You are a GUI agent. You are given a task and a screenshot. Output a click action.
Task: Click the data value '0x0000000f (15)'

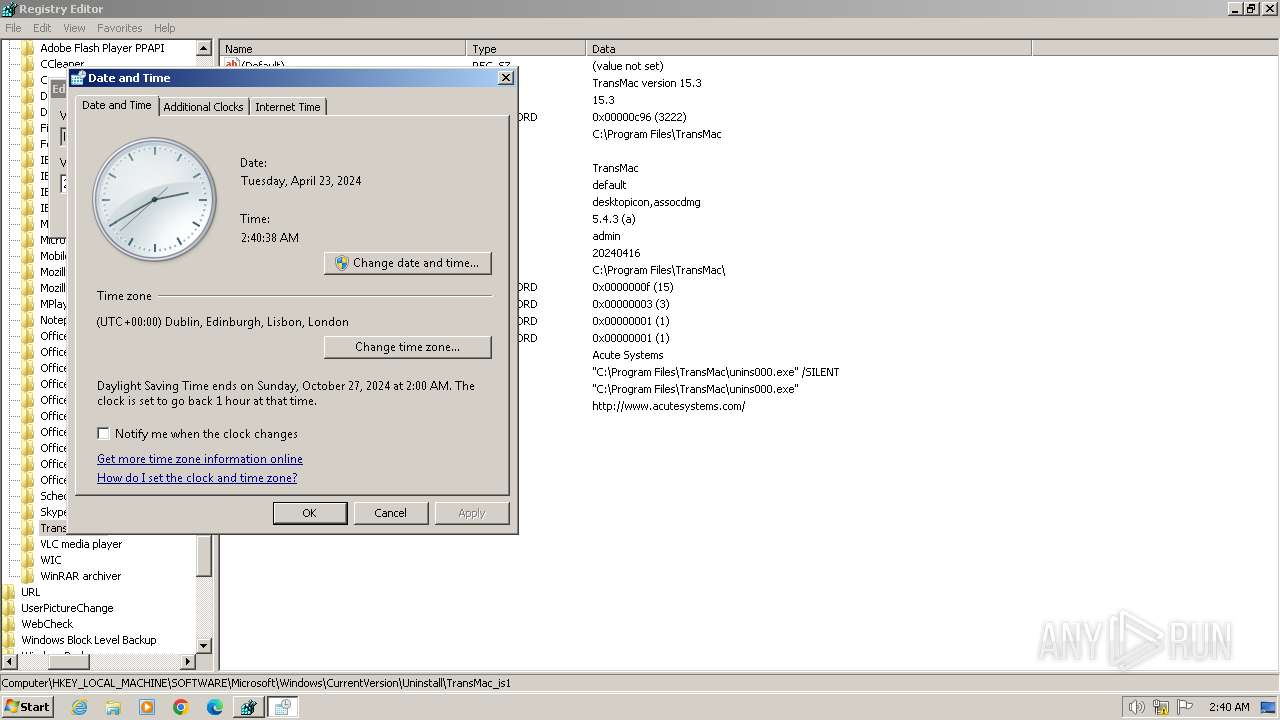(x=633, y=287)
